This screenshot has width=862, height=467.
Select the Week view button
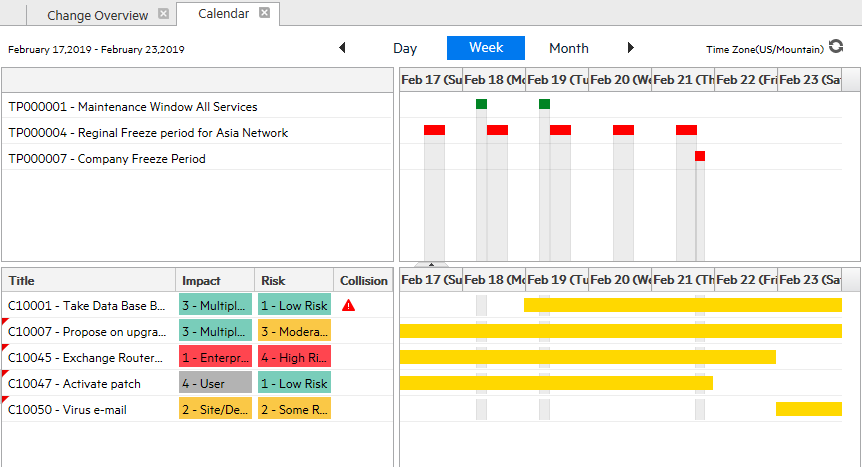point(486,48)
